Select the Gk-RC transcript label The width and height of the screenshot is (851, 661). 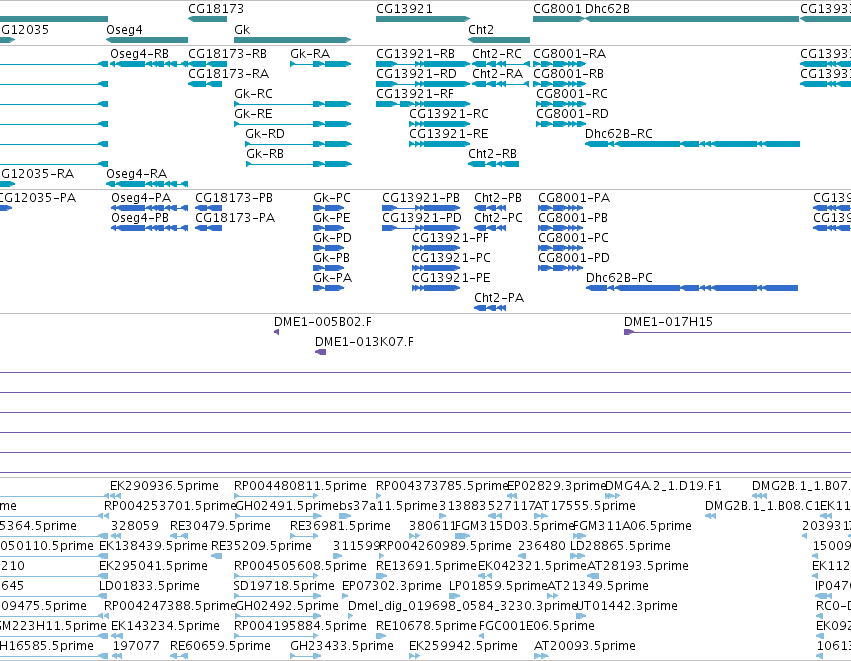[x=253, y=93]
